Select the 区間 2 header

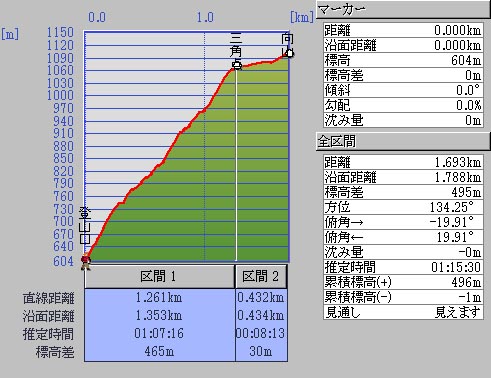261,276
